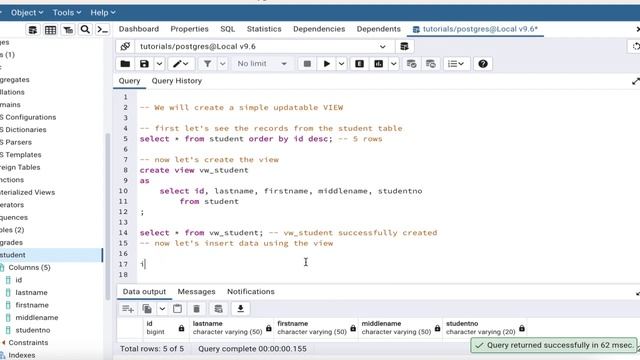Viewport: 640px width, 360px height.
Task: Click the query tool icon in browser toolbar
Action: click(33, 30)
